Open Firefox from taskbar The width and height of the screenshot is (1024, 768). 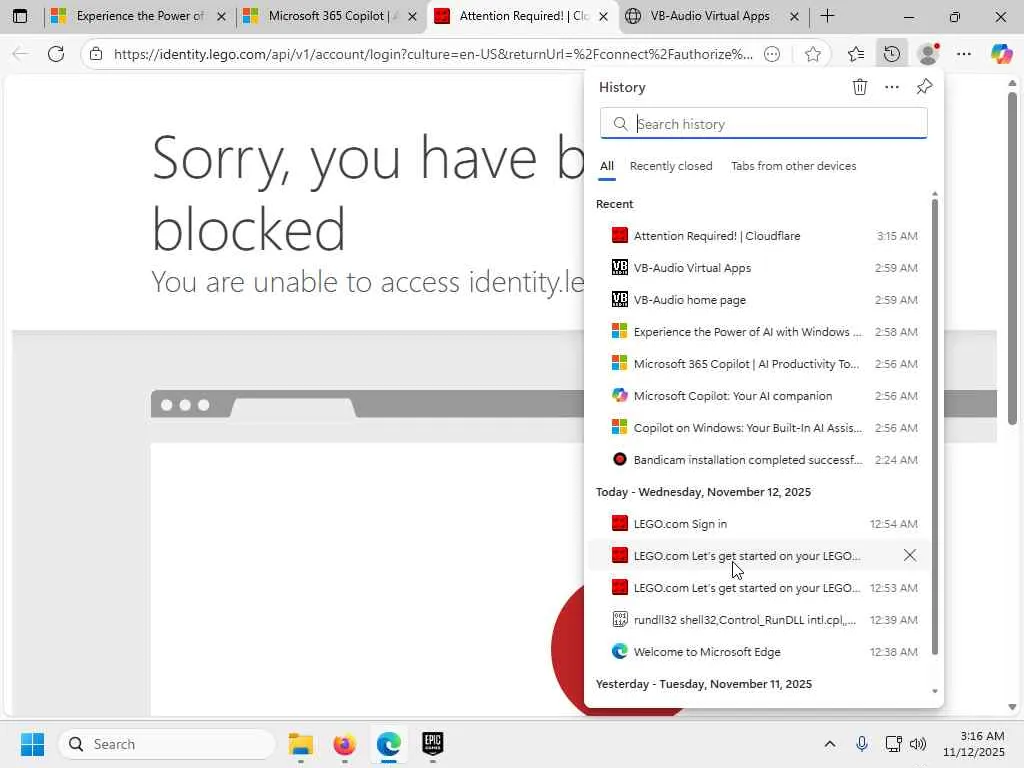pos(344,744)
